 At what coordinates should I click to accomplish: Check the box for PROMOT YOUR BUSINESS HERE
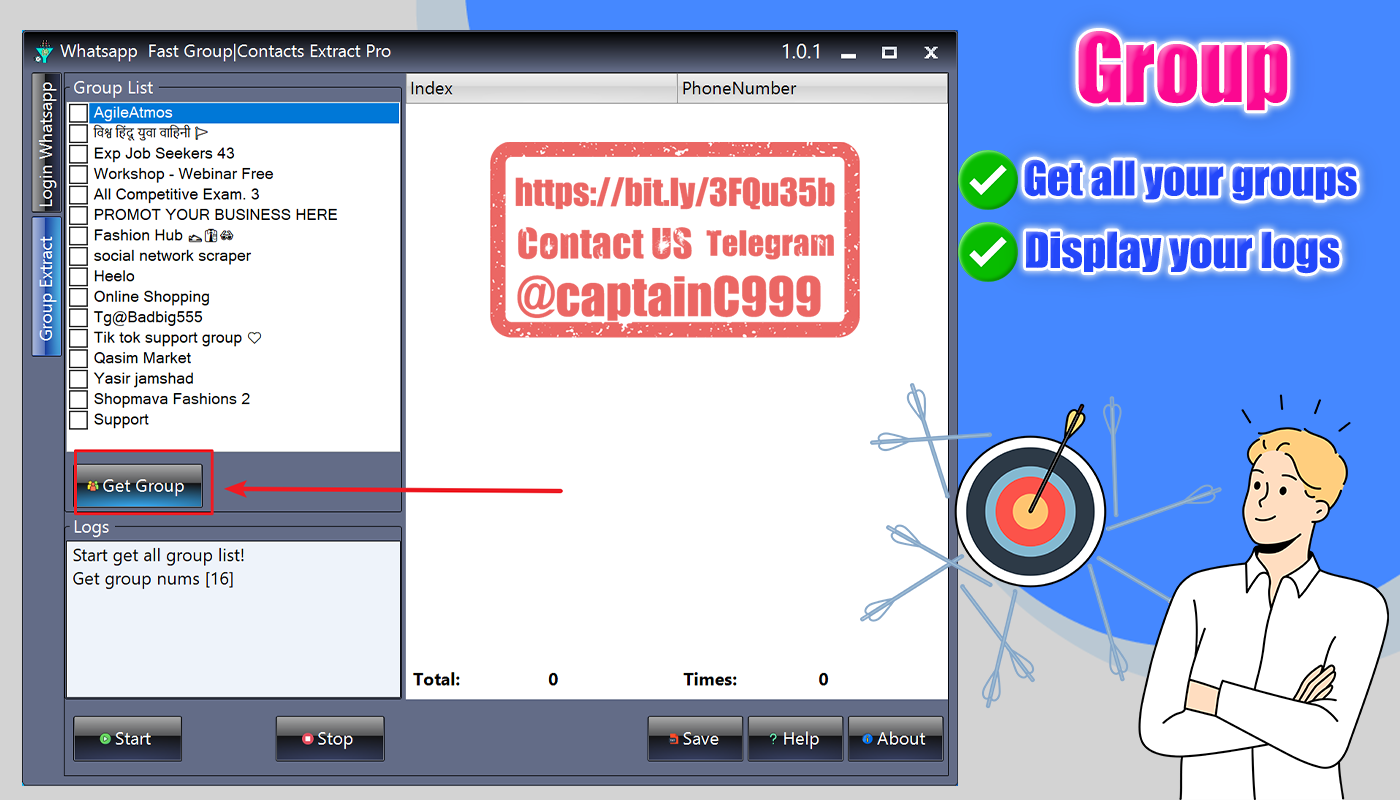pyautogui.click(x=78, y=216)
